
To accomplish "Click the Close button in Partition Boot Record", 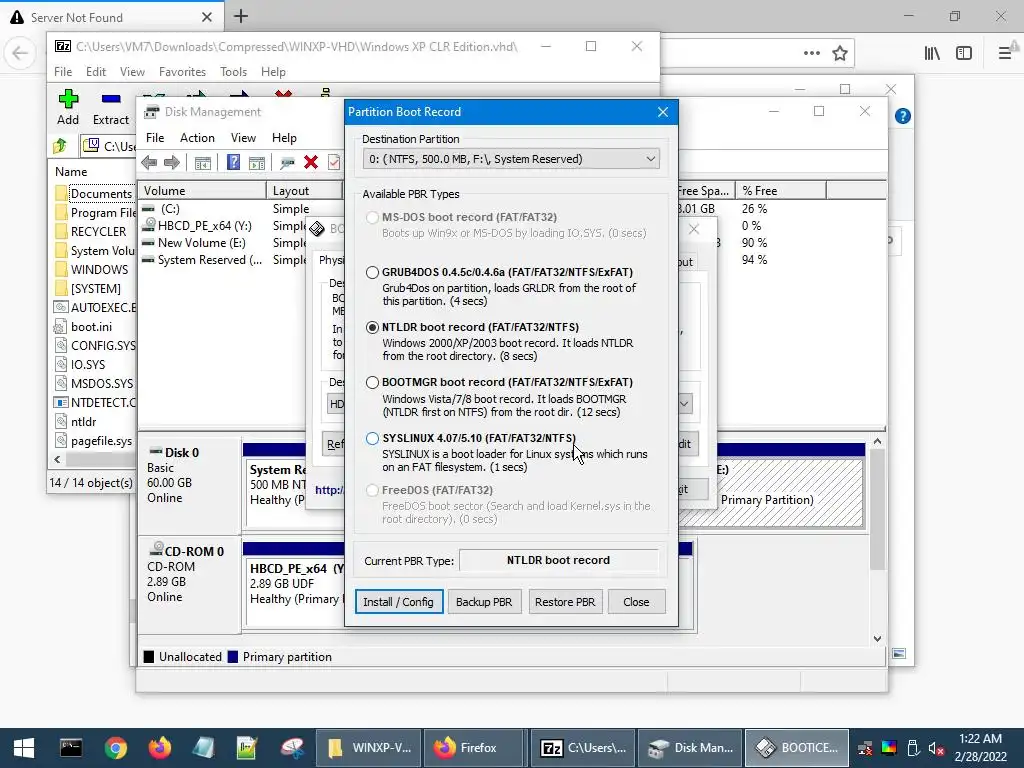I will tap(636, 601).
